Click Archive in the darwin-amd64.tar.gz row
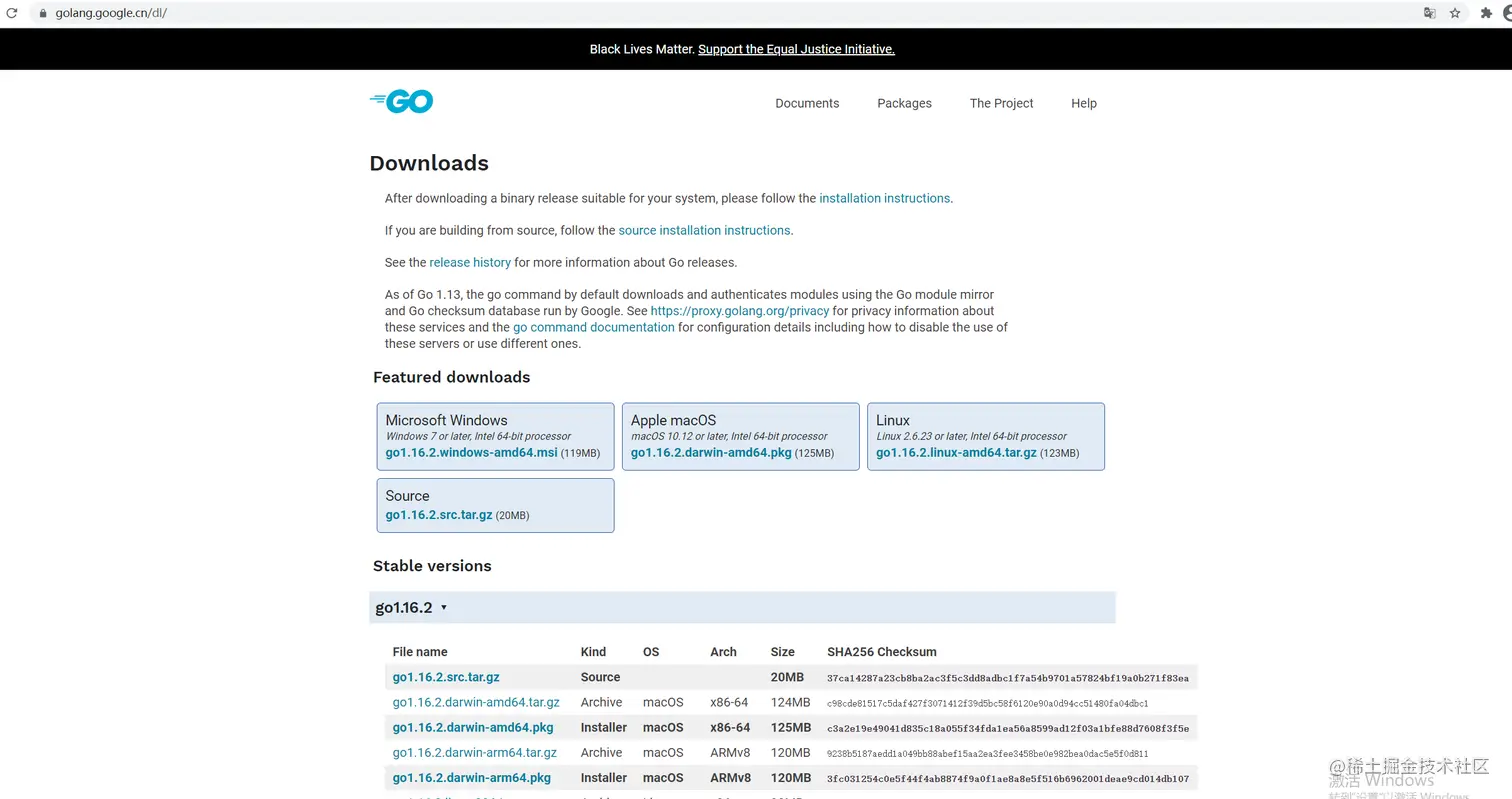1512x799 pixels. [601, 702]
